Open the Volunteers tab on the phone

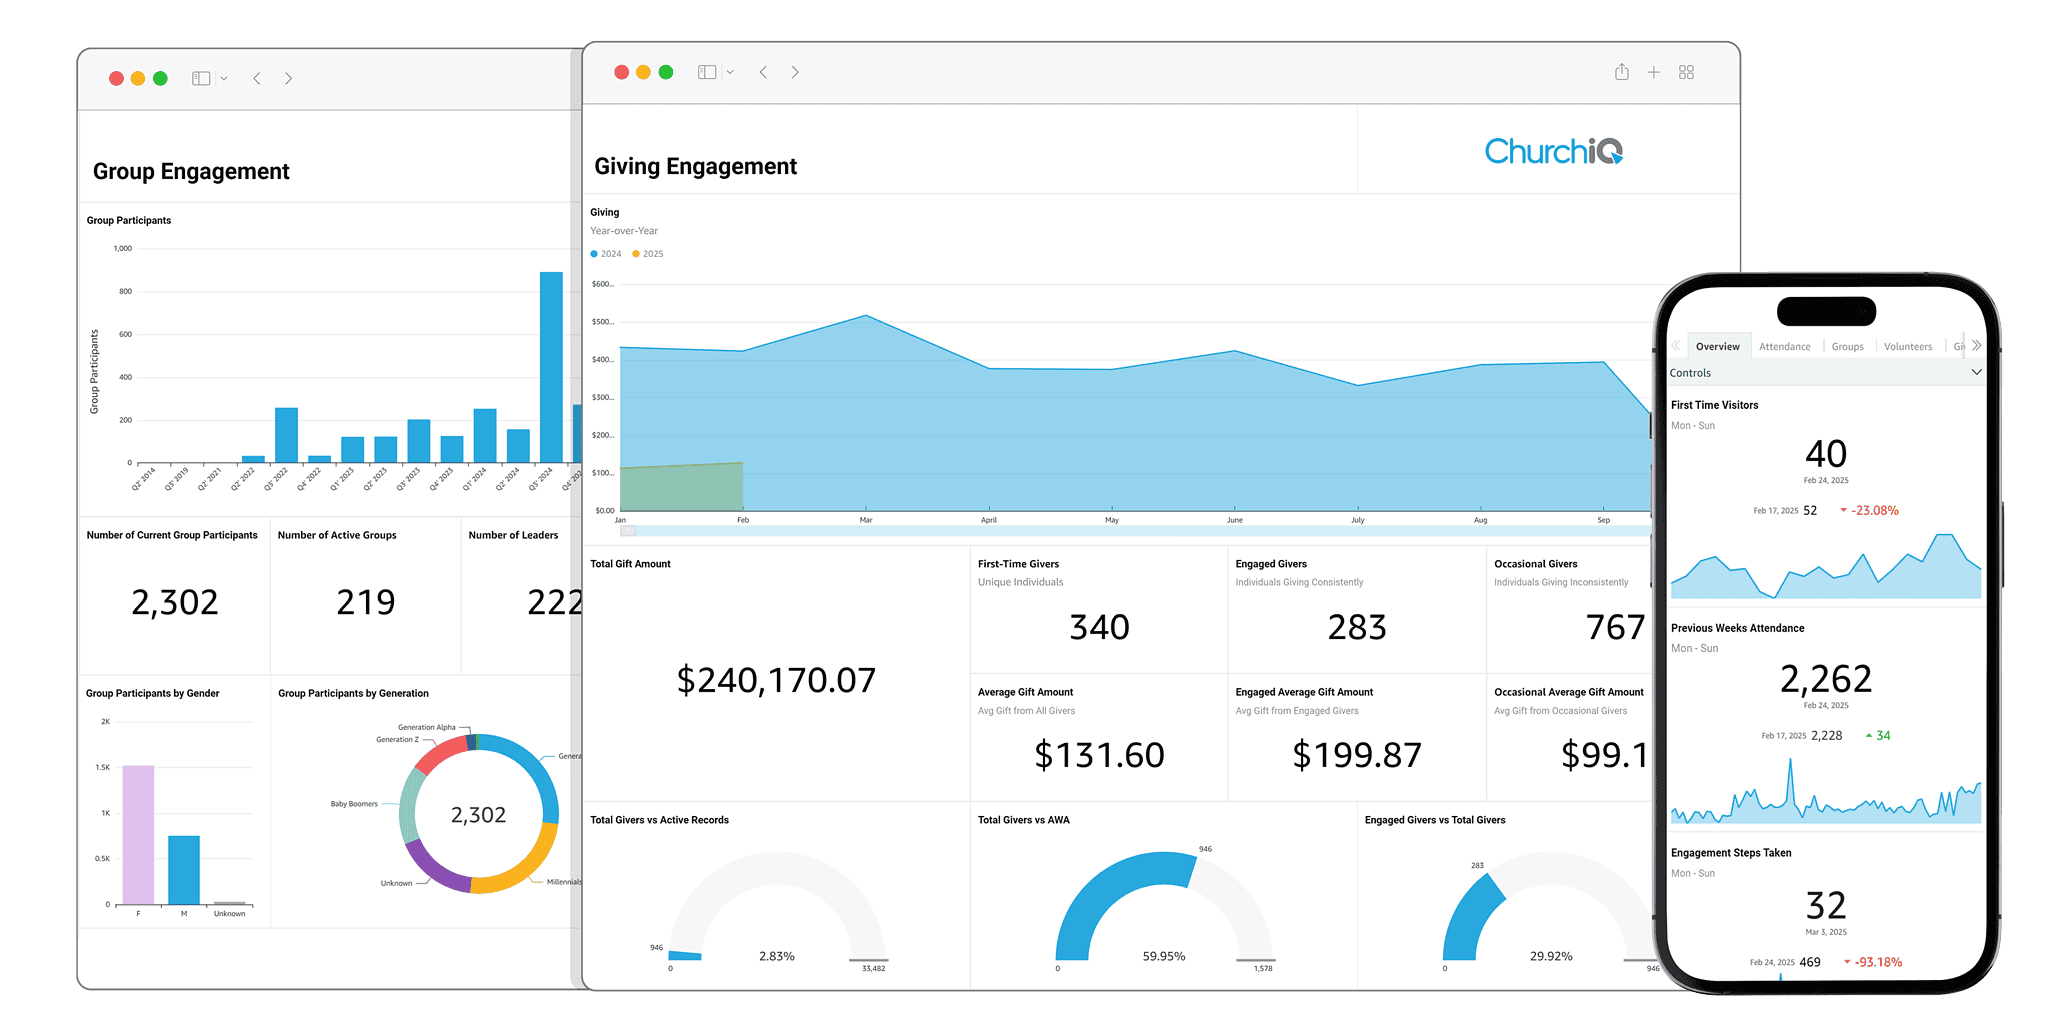pos(1908,347)
